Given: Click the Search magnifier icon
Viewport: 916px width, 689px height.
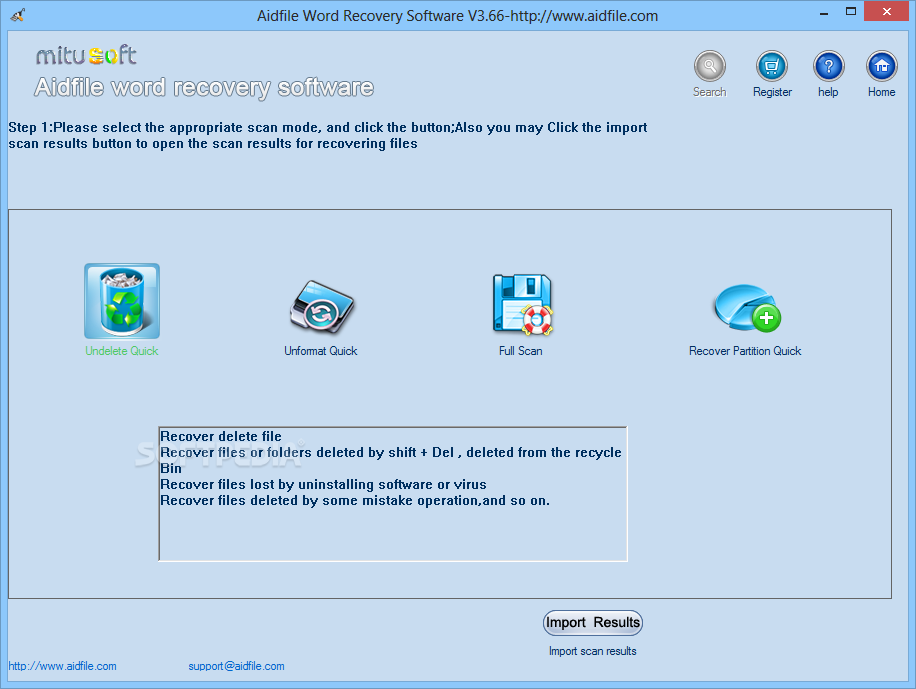Looking at the screenshot, I should coord(710,66).
